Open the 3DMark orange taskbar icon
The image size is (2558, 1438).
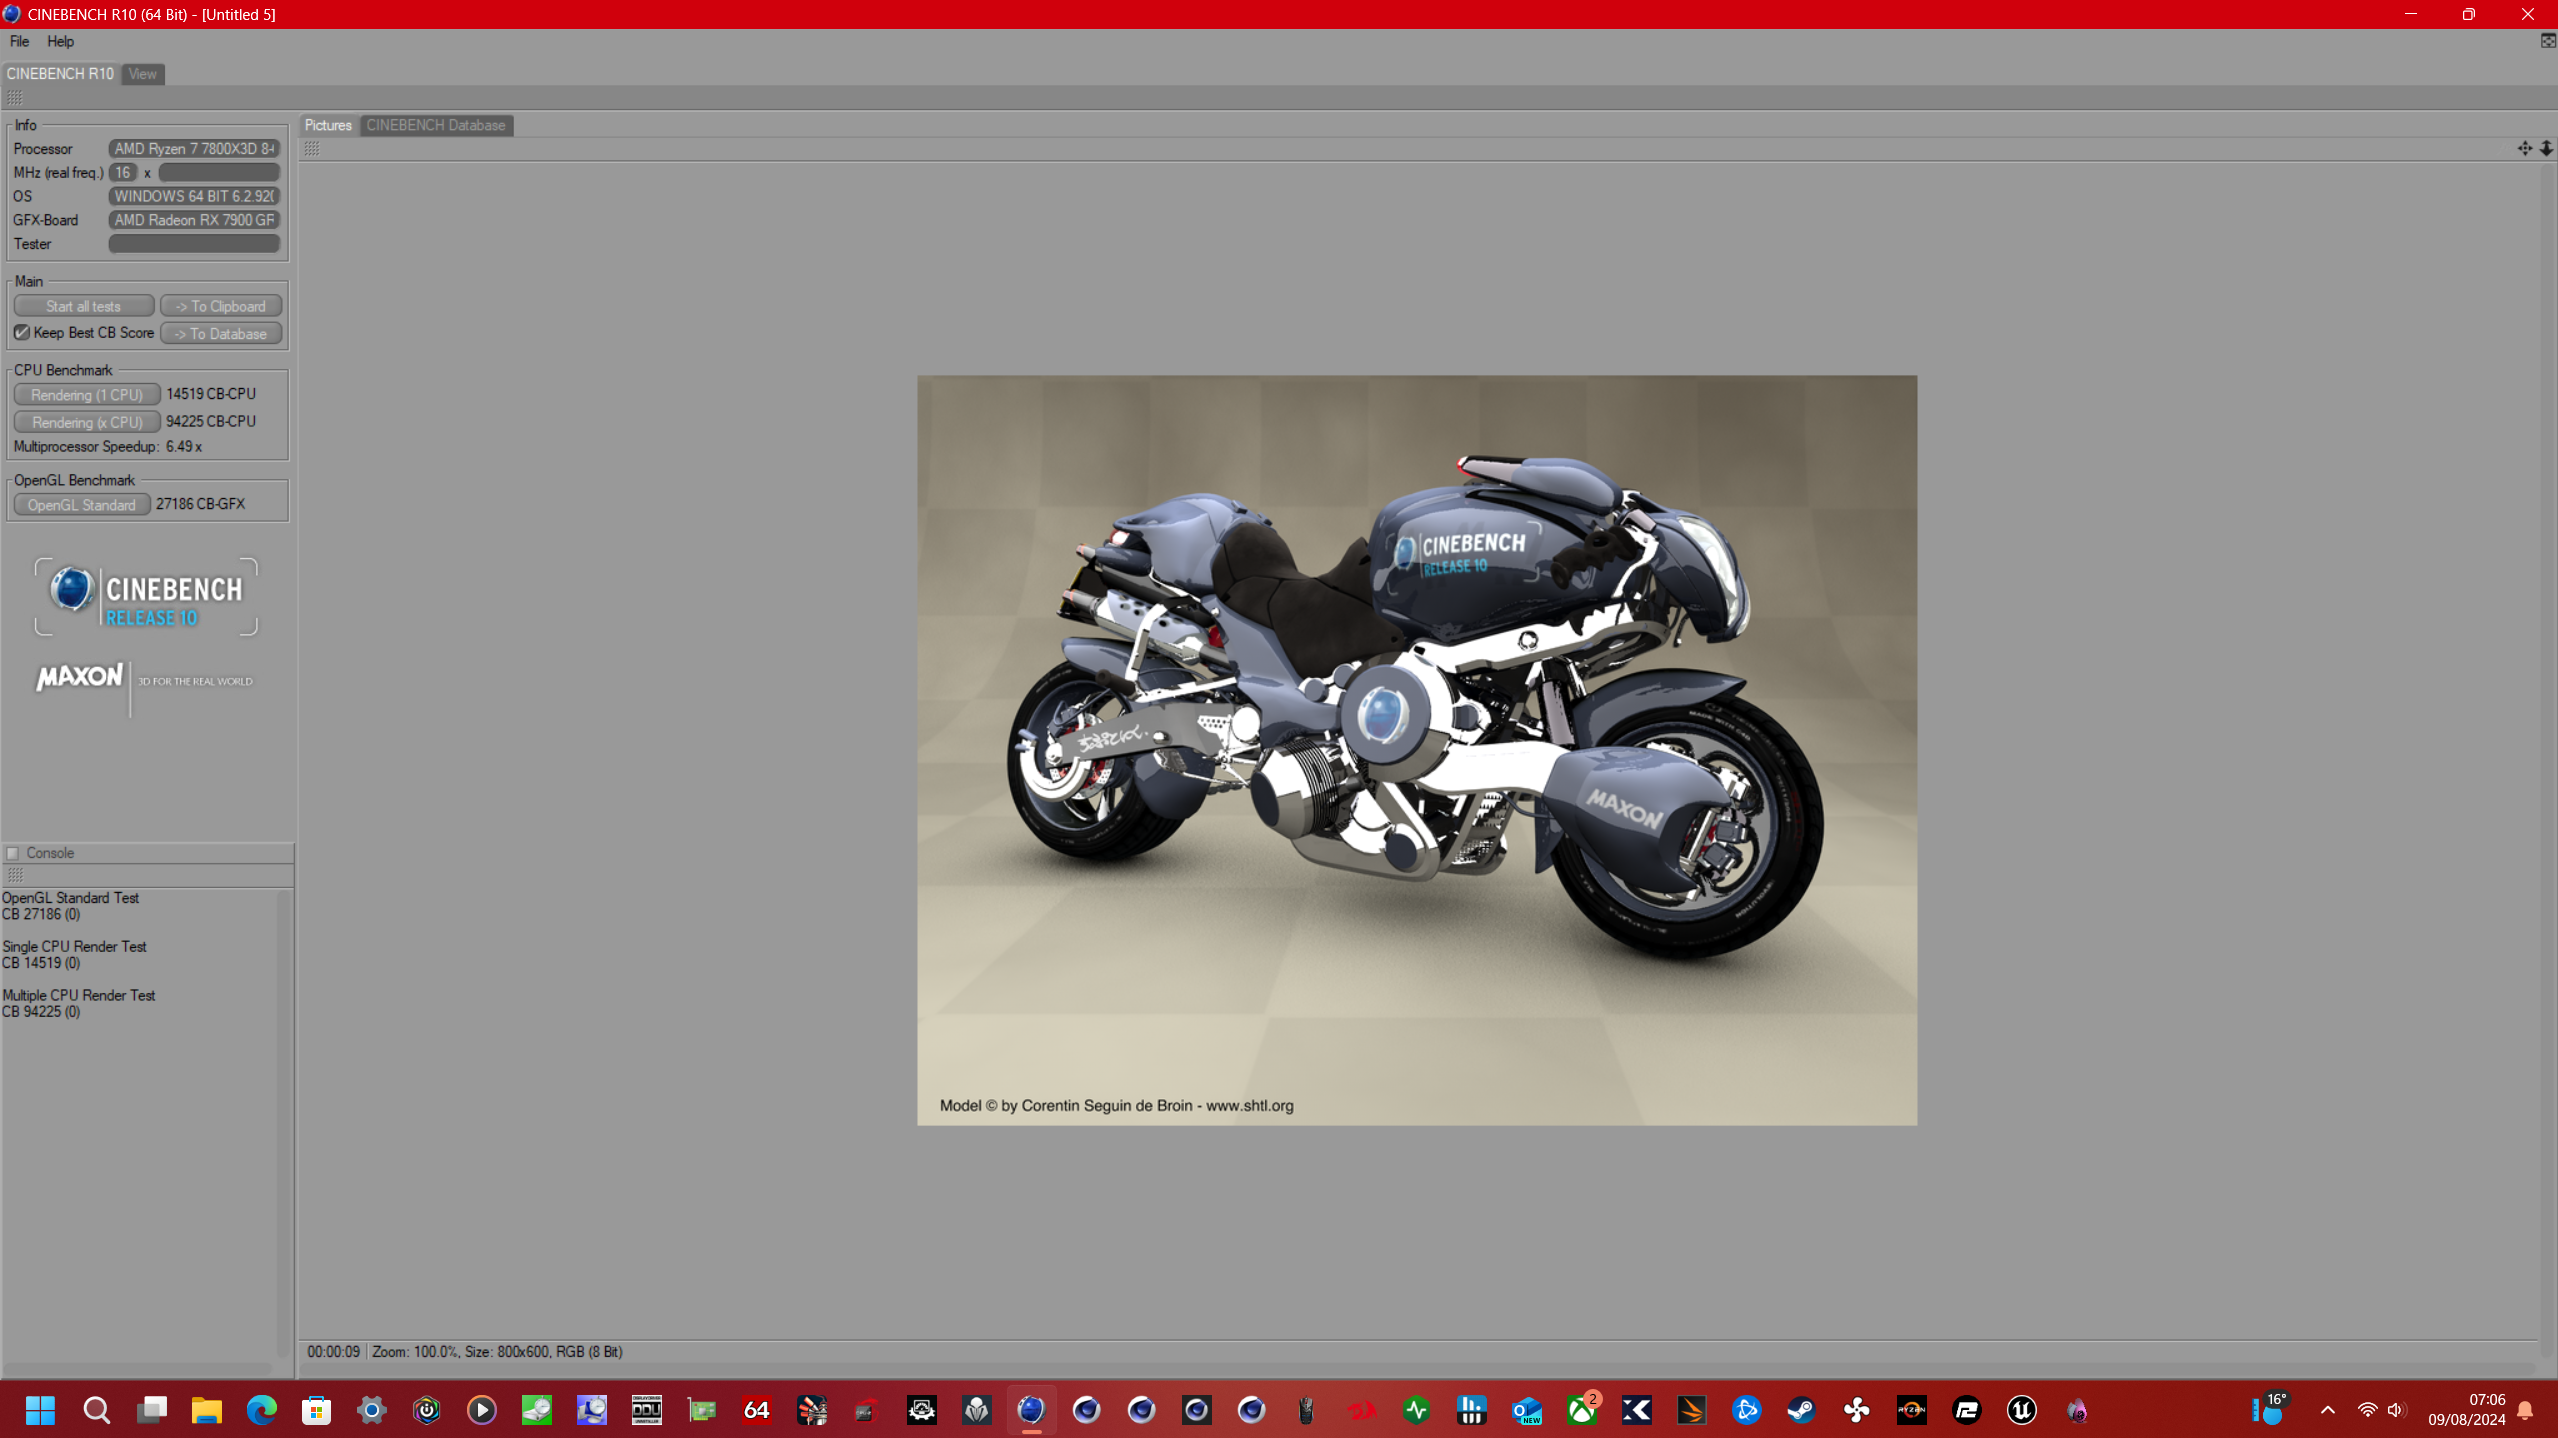pyautogui.click(x=1692, y=1411)
